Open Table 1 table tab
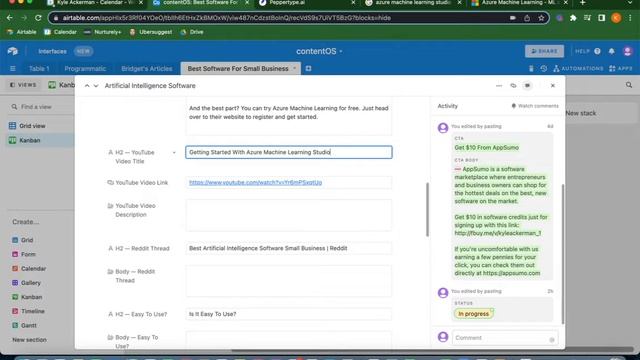The width and height of the screenshot is (640, 360). click(x=39, y=69)
